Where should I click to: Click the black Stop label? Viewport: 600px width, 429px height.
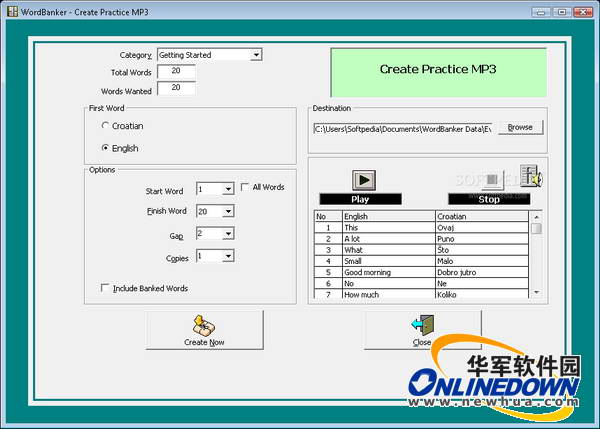(489, 199)
